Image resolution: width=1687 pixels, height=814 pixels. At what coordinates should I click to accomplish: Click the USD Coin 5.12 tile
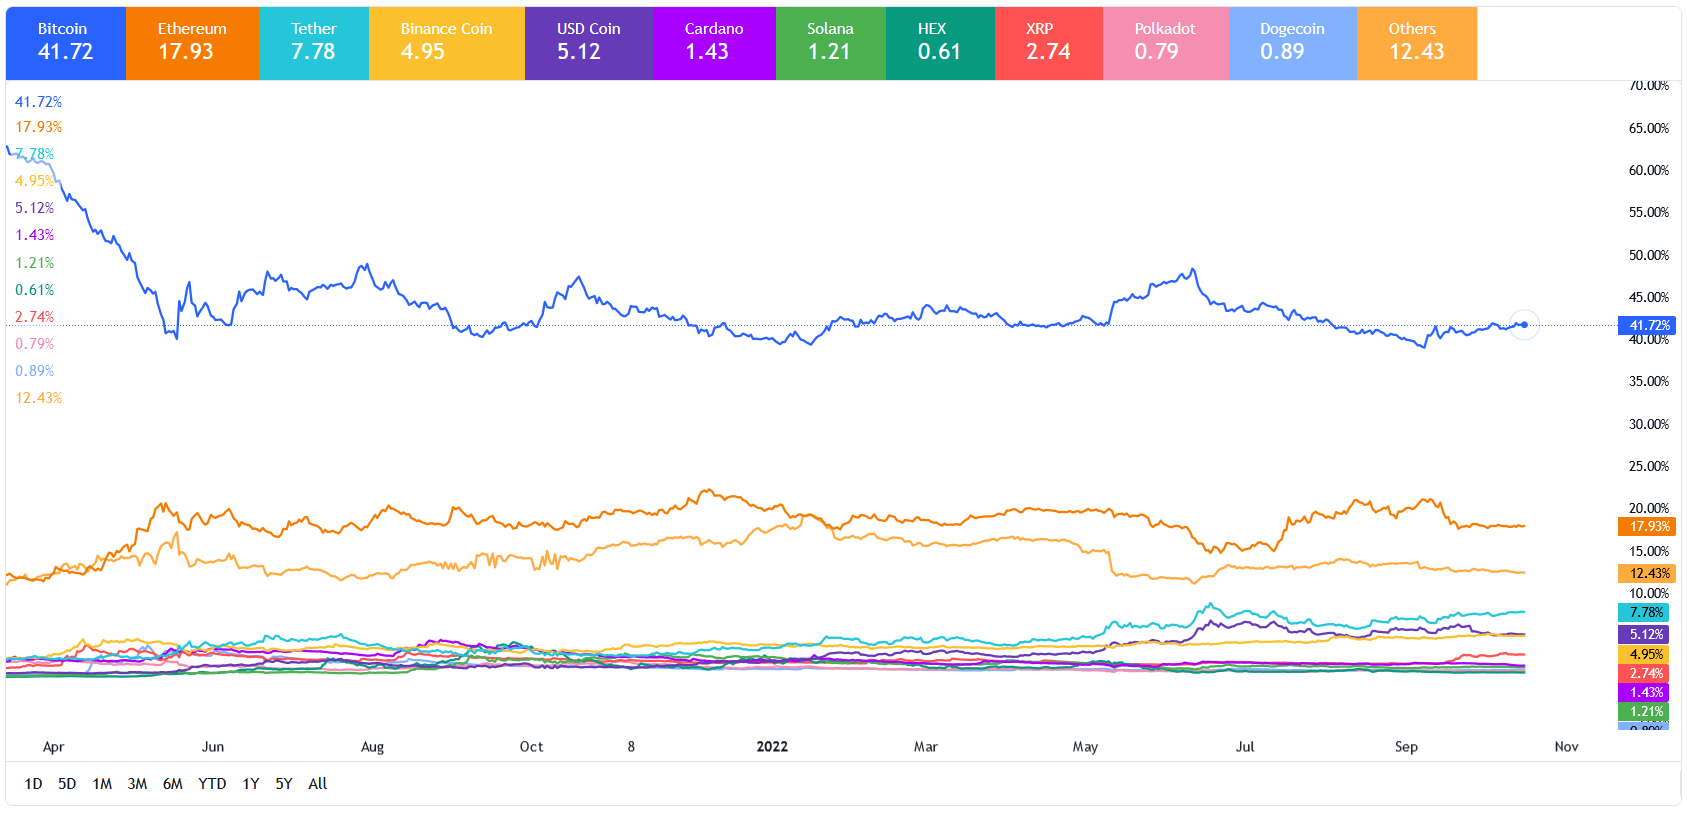click(x=588, y=43)
